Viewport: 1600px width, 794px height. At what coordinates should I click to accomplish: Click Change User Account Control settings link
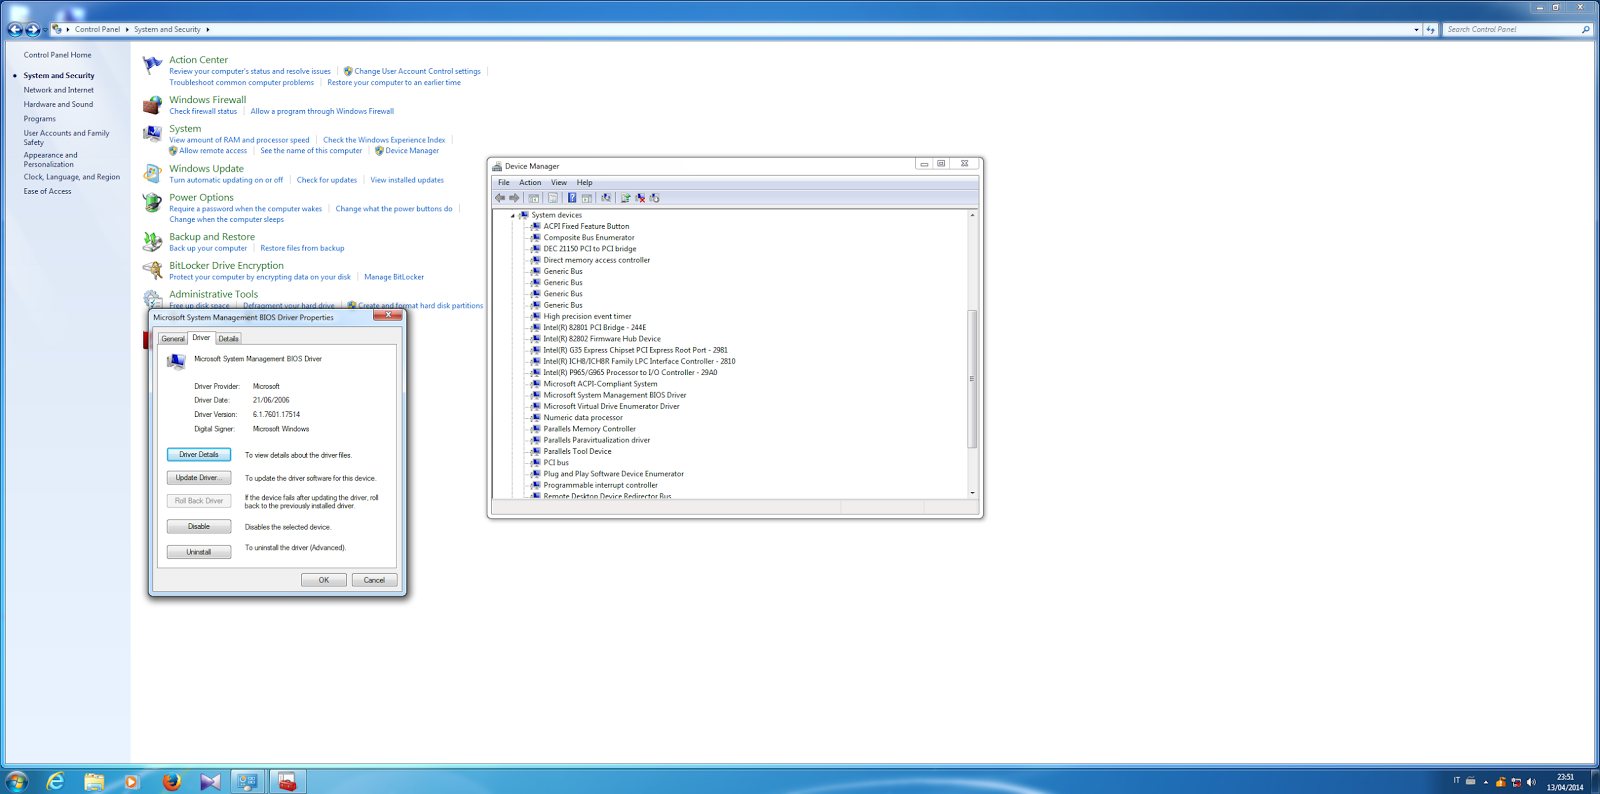(x=417, y=72)
